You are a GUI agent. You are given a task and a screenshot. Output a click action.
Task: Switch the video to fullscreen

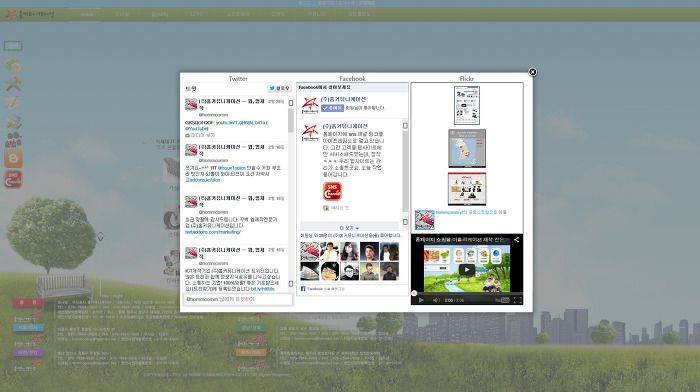517,300
